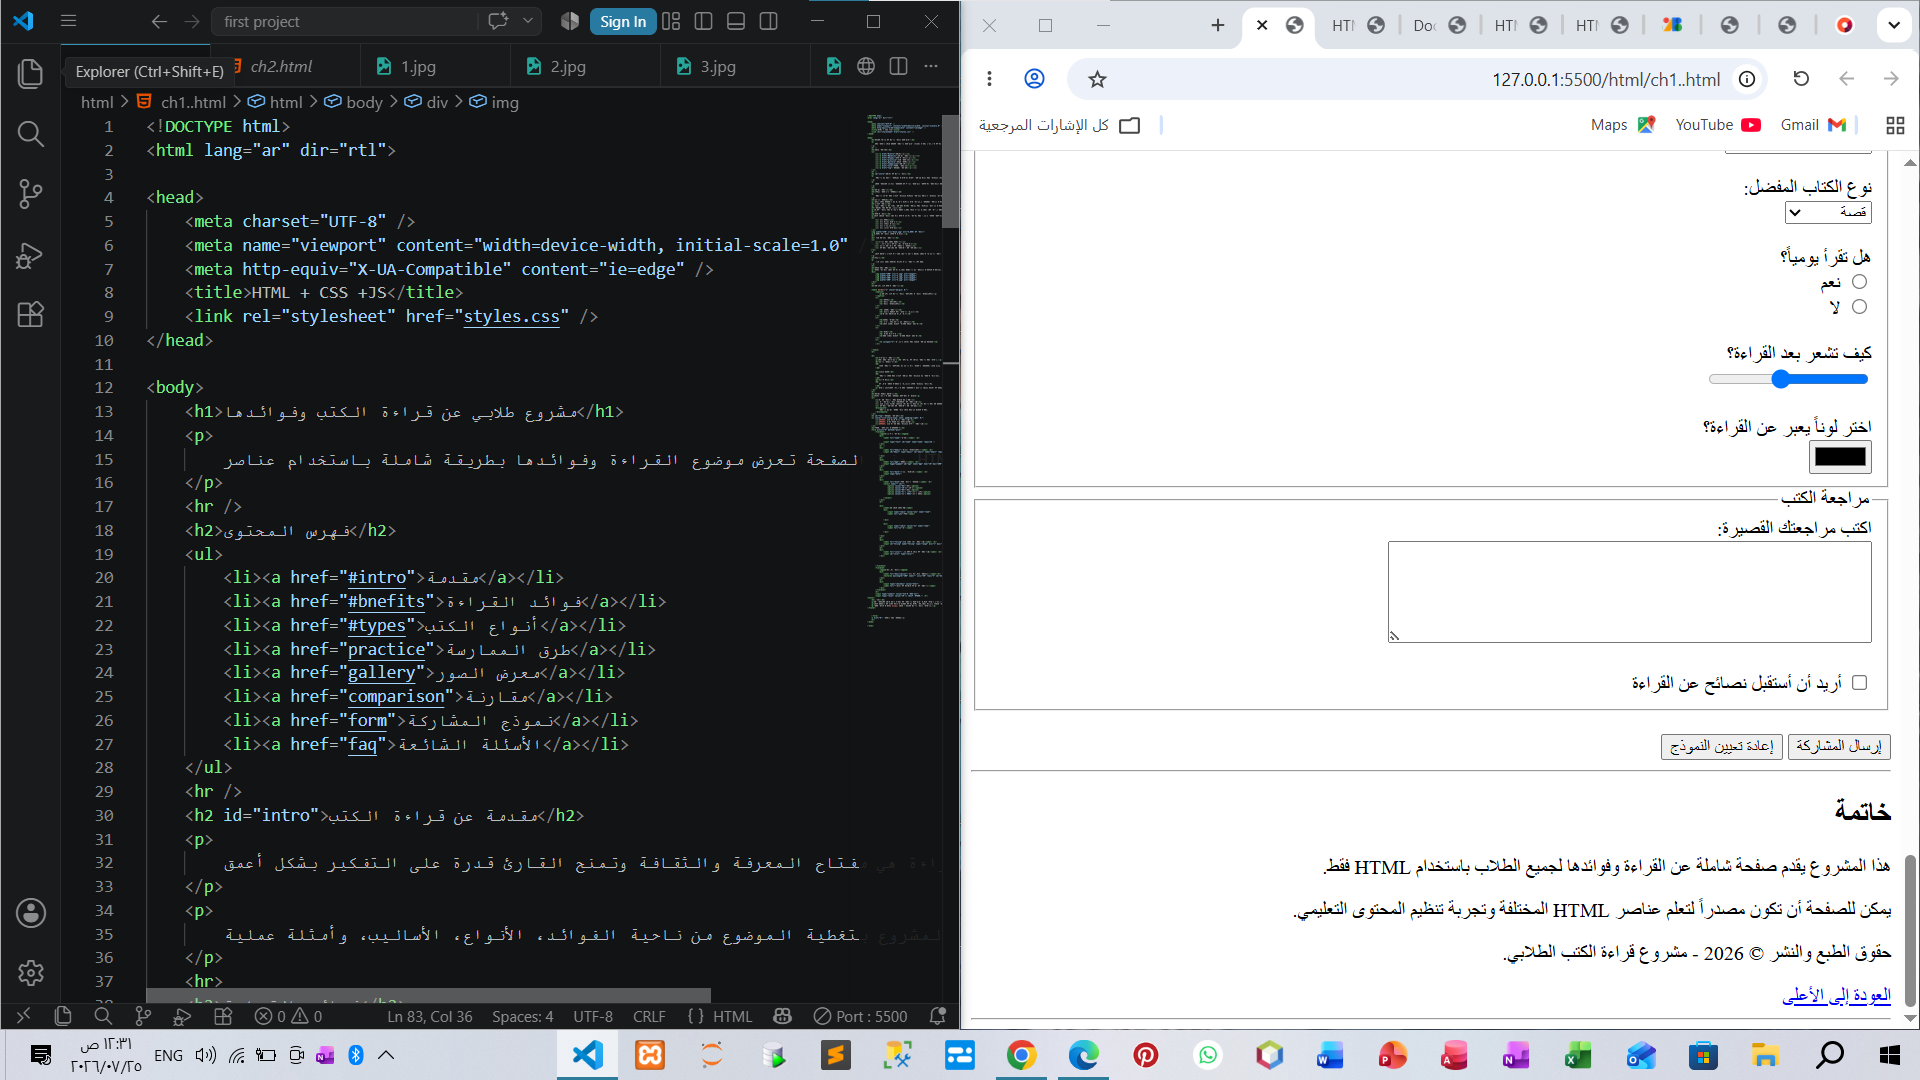Show hidden system tray icons
Image resolution: width=1920 pixels, height=1080 pixels.
[386, 1055]
